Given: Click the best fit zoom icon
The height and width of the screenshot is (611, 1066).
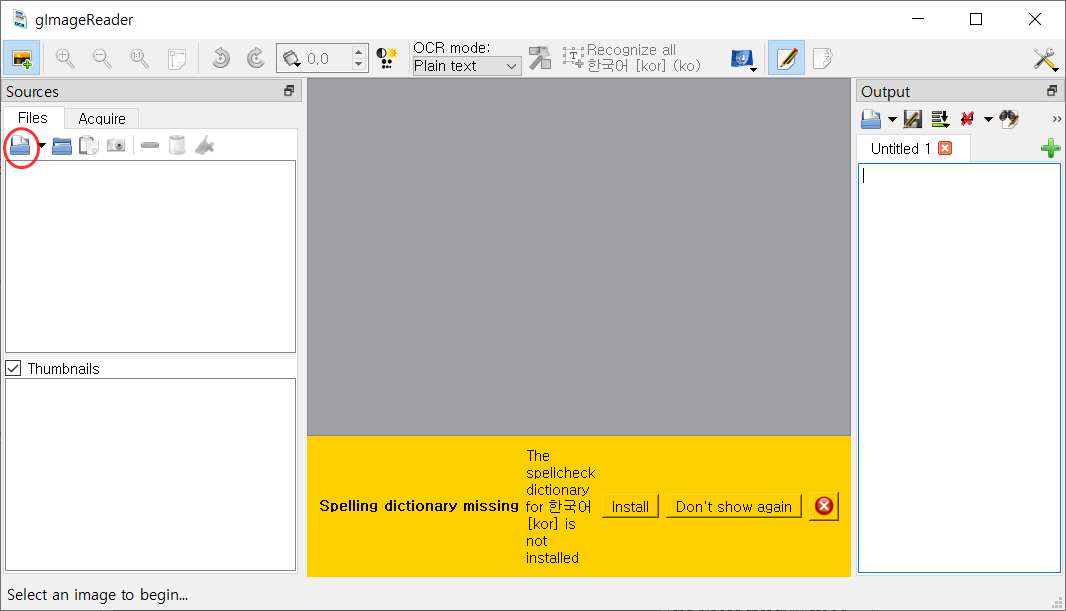Looking at the screenshot, I should [x=177, y=58].
